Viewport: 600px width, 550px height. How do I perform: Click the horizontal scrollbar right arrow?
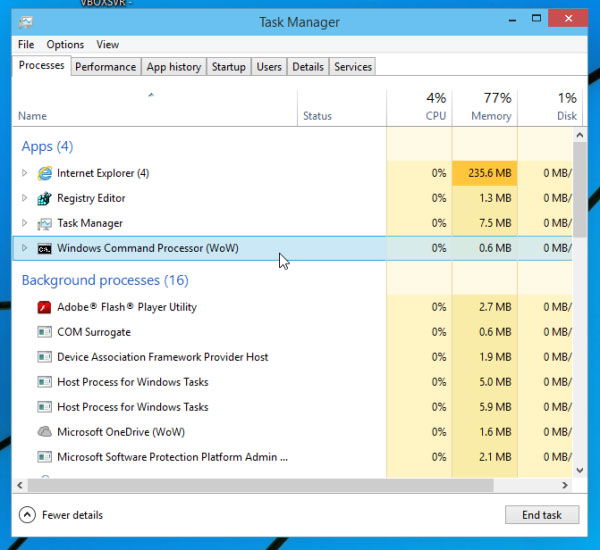[565, 485]
